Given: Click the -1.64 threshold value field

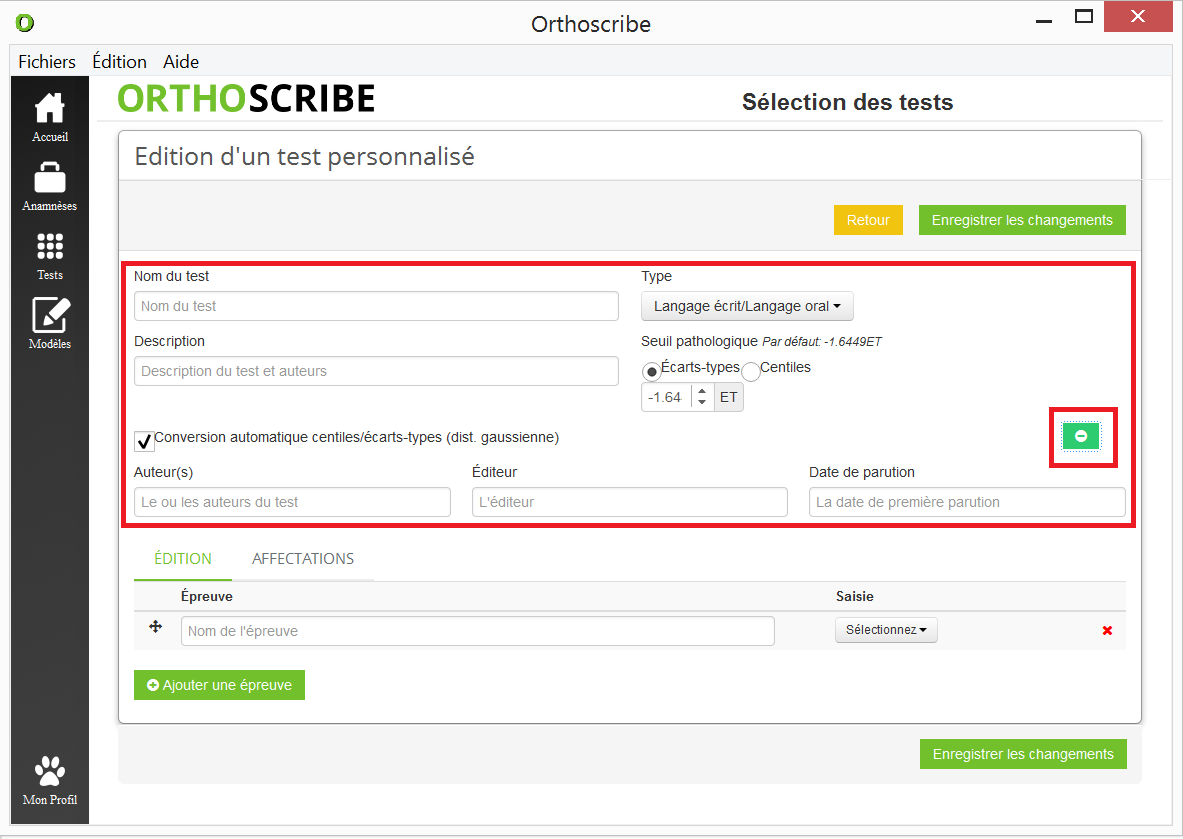Looking at the screenshot, I should (666, 398).
